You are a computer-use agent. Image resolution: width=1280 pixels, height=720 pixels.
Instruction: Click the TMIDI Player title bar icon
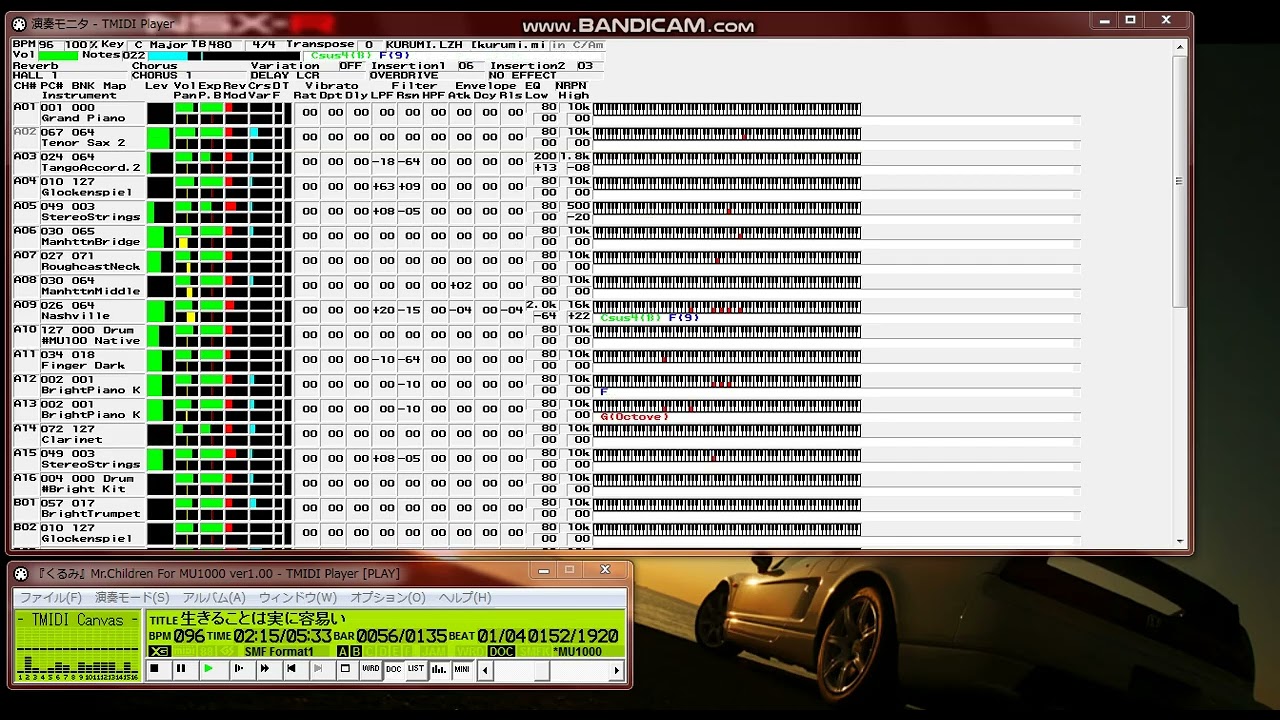pyautogui.click(x=21, y=573)
